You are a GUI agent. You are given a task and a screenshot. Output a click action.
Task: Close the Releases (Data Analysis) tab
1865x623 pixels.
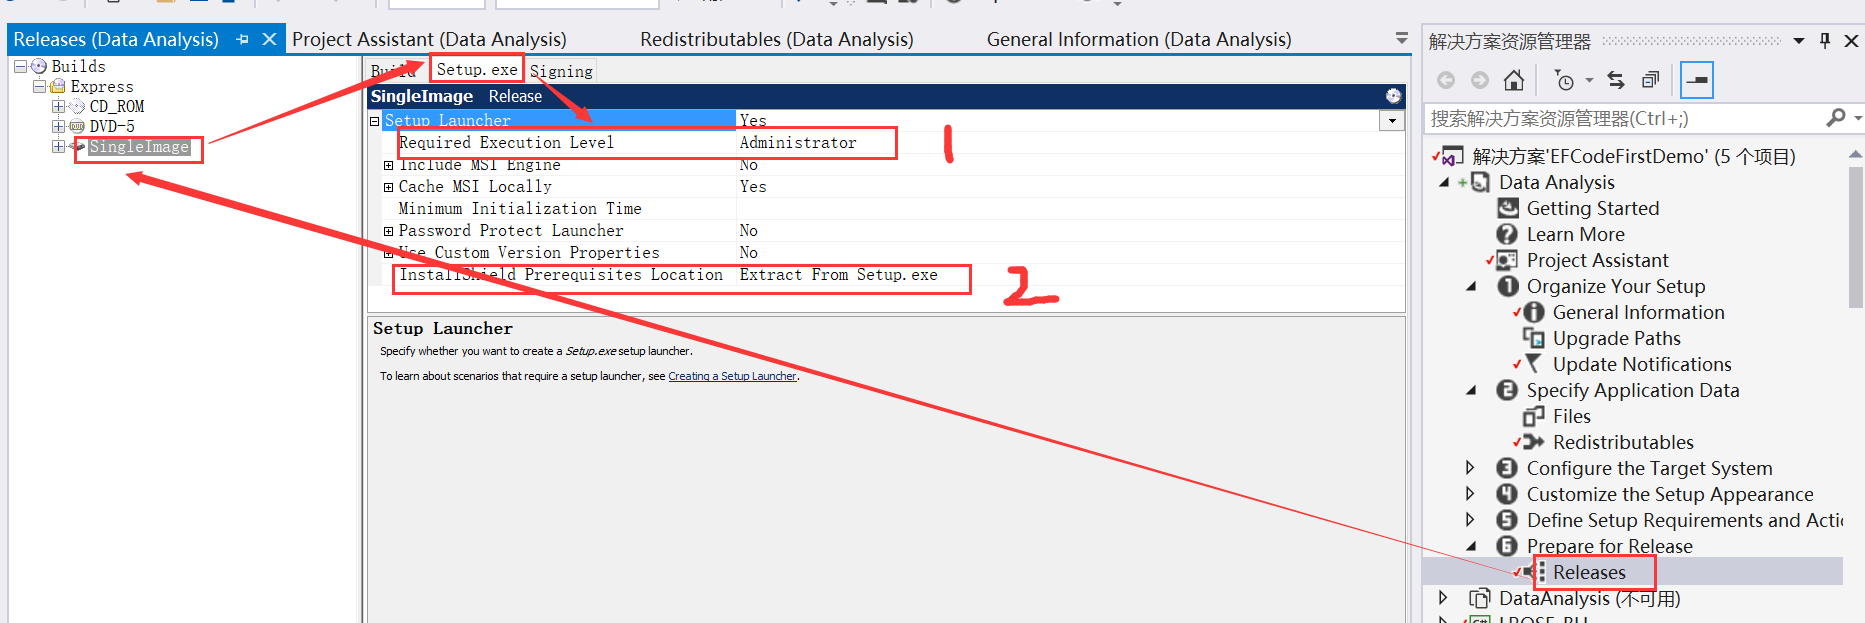[269, 40]
